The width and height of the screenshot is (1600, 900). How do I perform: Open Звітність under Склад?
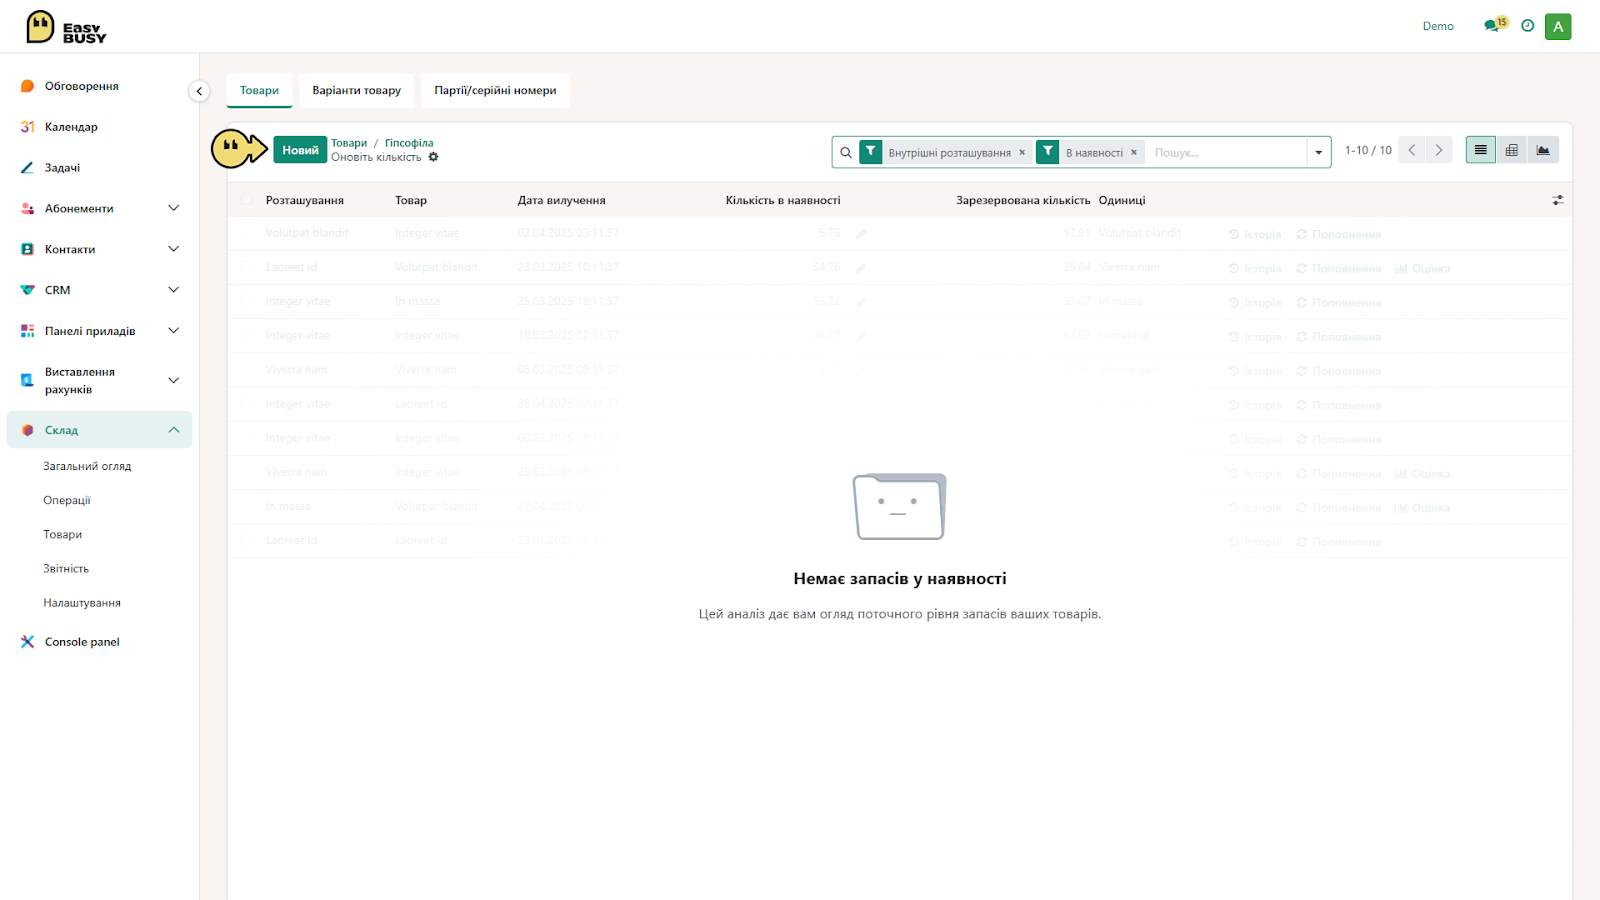pos(66,568)
